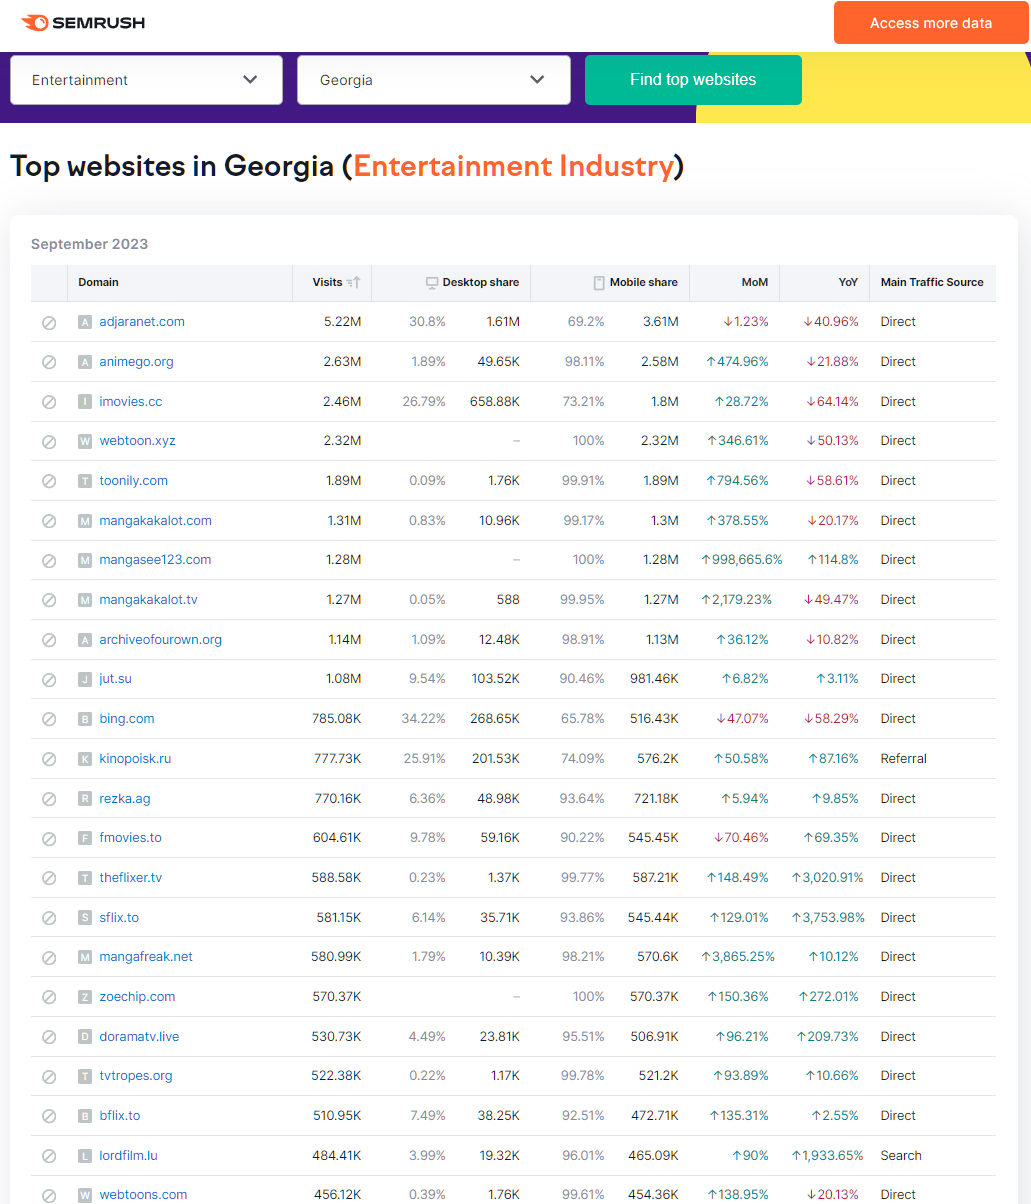Click the block icon for bflix.to
1031x1204 pixels.
pyautogui.click(x=49, y=1116)
